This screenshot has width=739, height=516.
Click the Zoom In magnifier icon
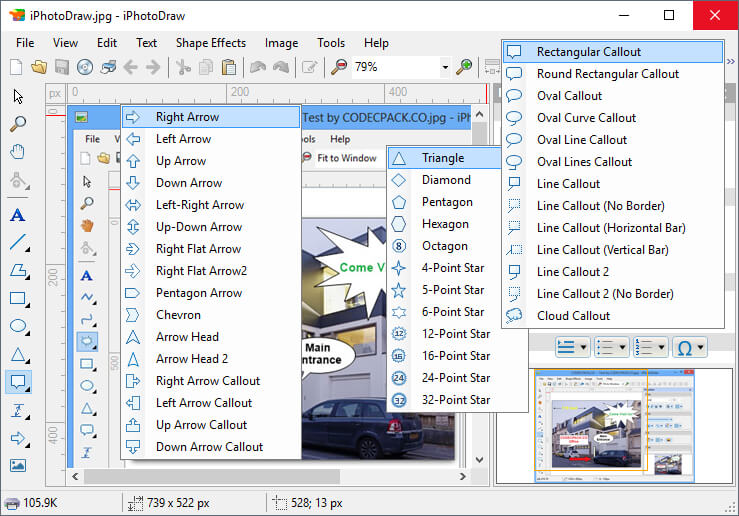[x=464, y=67]
